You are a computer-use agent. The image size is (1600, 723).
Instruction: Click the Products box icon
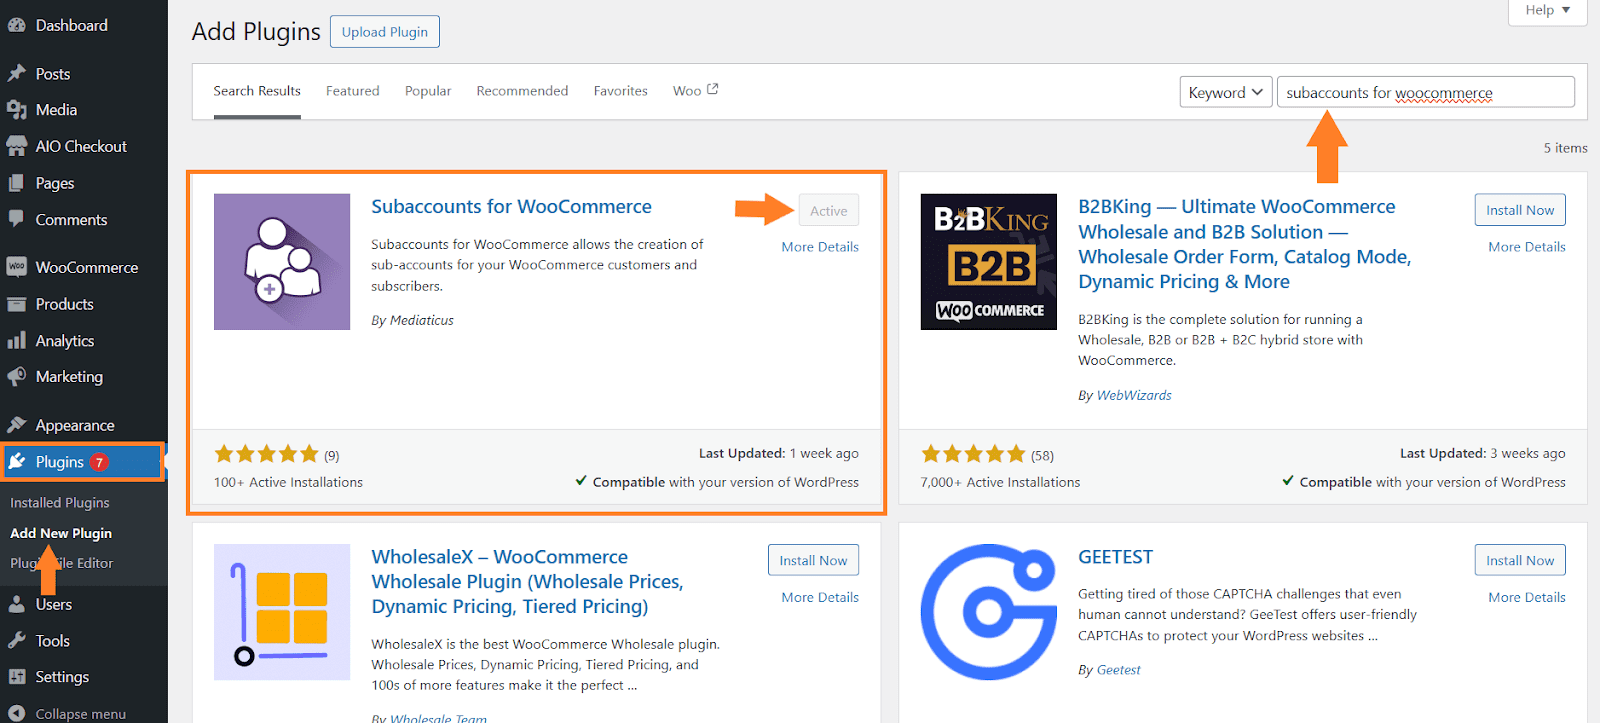[x=17, y=304]
